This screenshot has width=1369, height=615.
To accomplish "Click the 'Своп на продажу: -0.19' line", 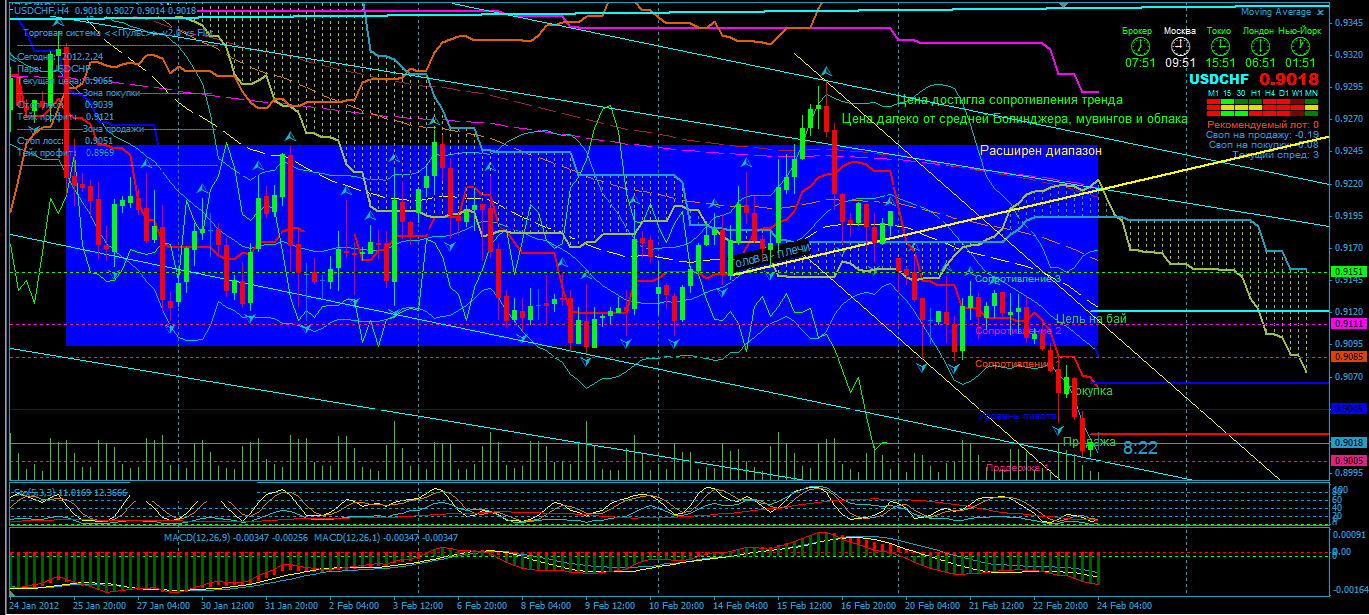I will point(1262,135).
